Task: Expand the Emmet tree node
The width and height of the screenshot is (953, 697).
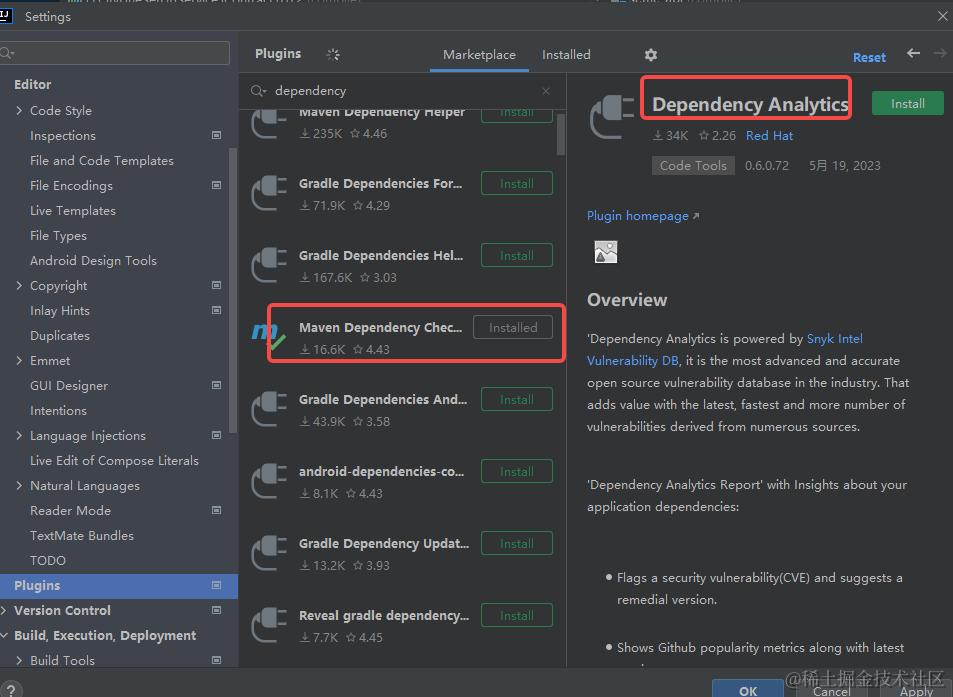Action: (x=19, y=360)
